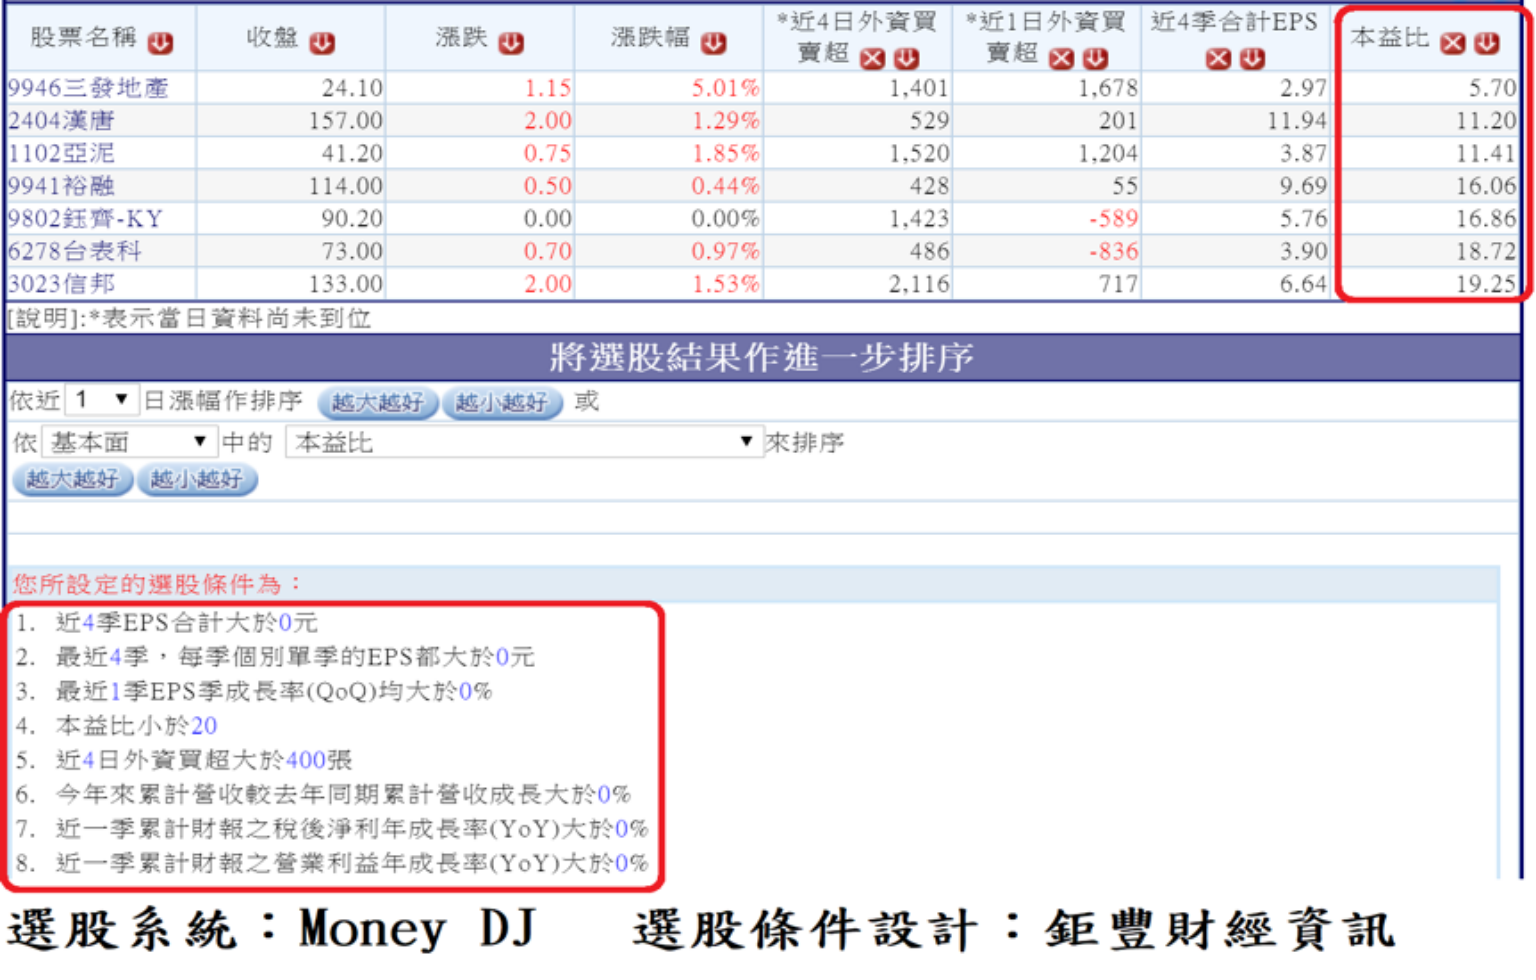Viewport: 1536px width, 980px height.
Task: Delete the 本益比 column using X icon
Action: (x=1453, y=43)
